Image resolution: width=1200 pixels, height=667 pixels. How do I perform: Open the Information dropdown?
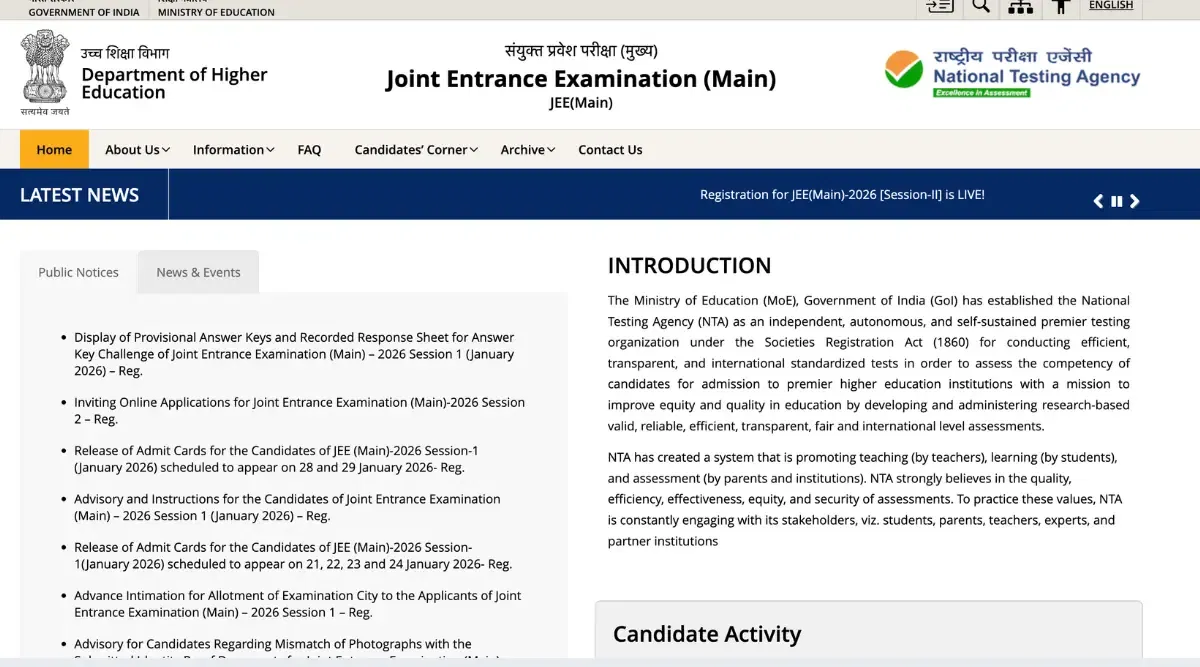[x=232, y=149]
